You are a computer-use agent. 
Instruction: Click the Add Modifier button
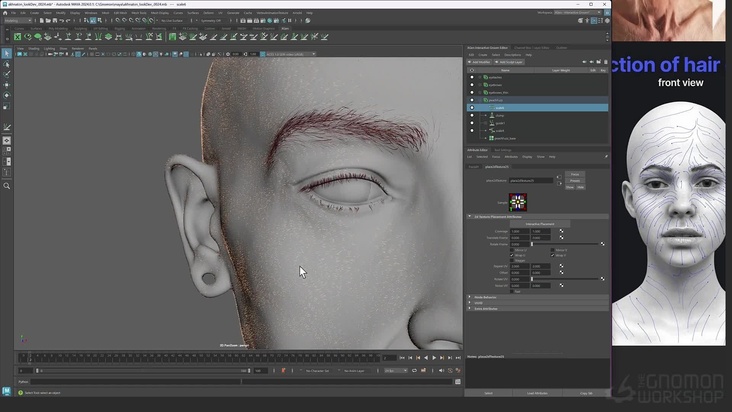point(480,62)
